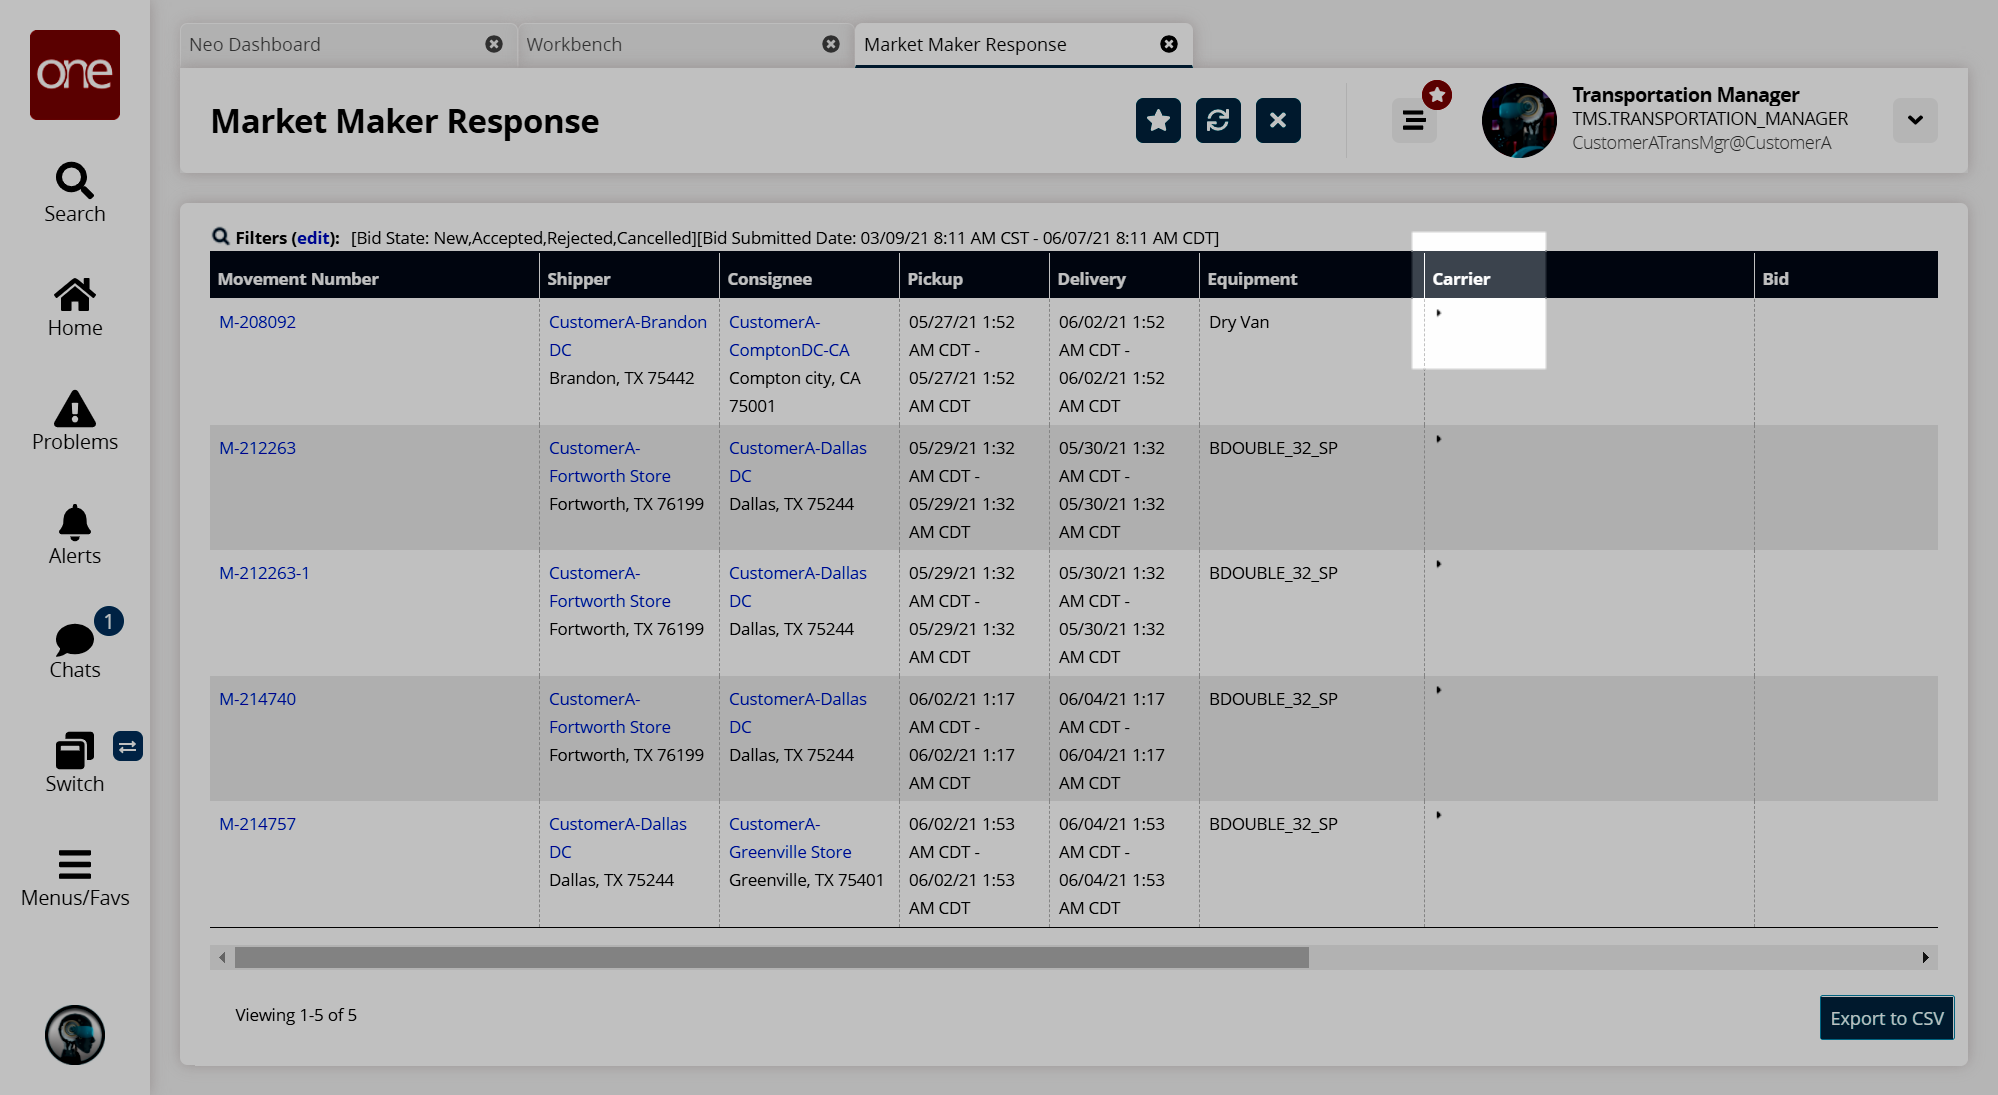
Task: Click the horizontal scrollbar thumb
Action: (x=770, y=957)
